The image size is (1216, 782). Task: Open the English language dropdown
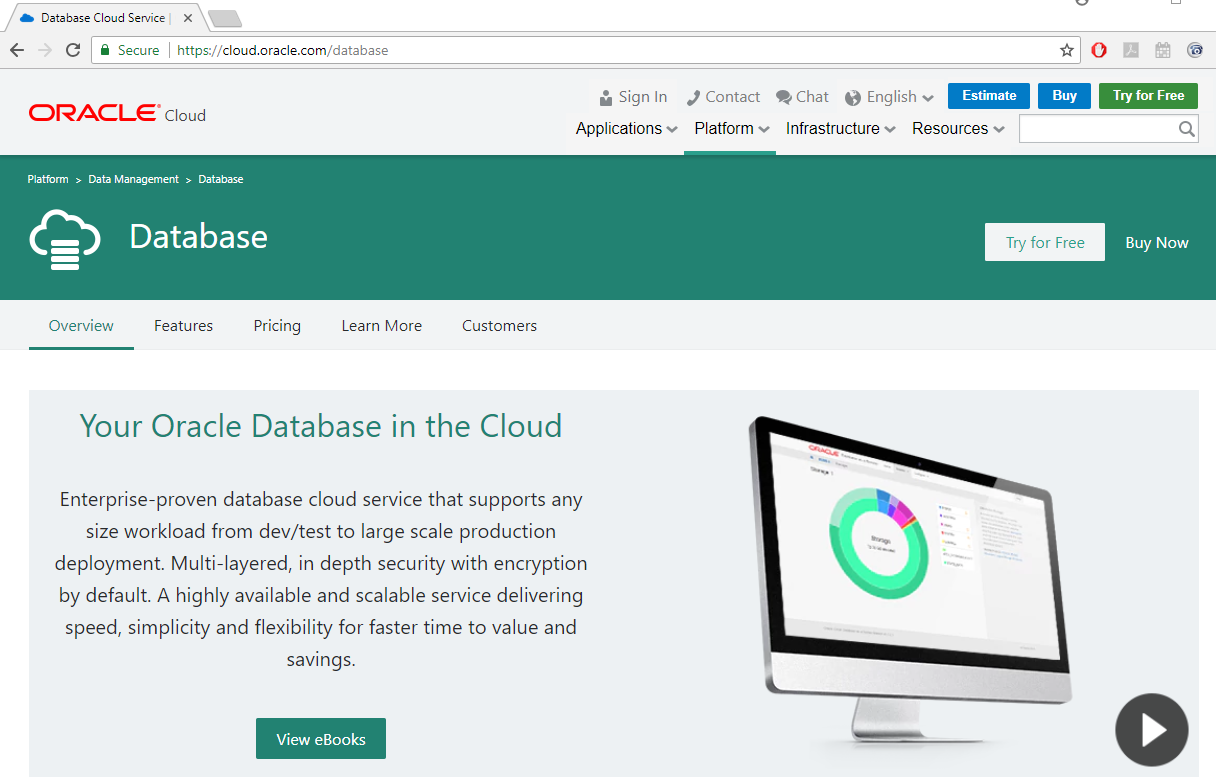tap(889, 97)
